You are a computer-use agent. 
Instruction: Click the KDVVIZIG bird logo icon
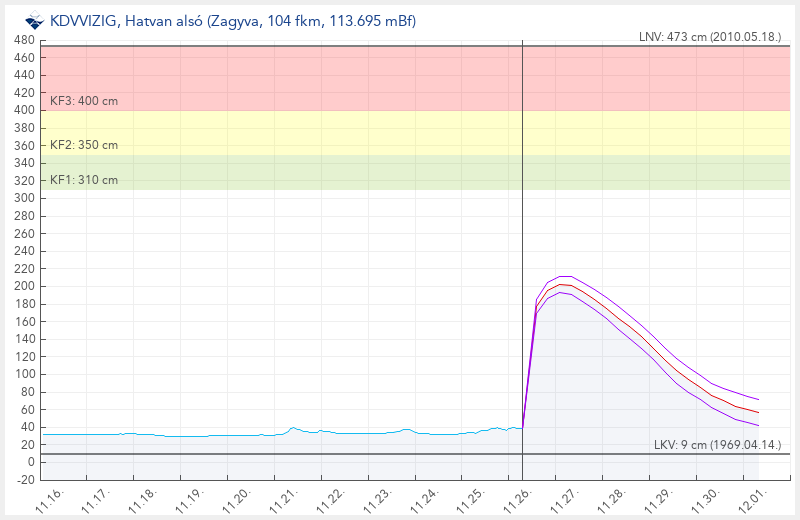34,21
